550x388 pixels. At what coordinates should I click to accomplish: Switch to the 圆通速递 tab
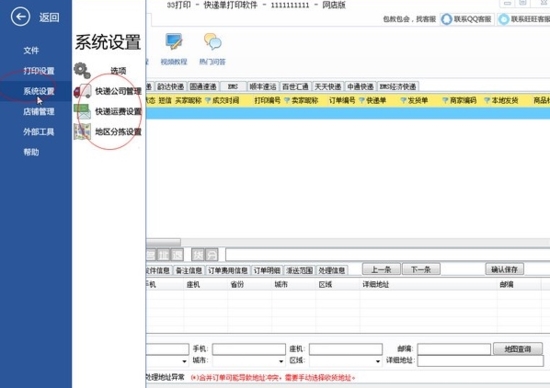click(203, 86)
